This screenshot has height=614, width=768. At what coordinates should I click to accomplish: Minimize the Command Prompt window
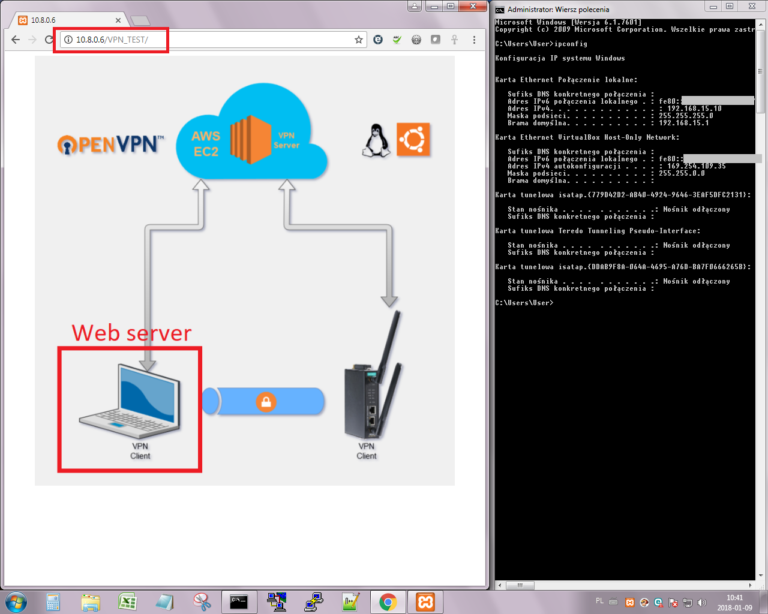pos(713,6)
